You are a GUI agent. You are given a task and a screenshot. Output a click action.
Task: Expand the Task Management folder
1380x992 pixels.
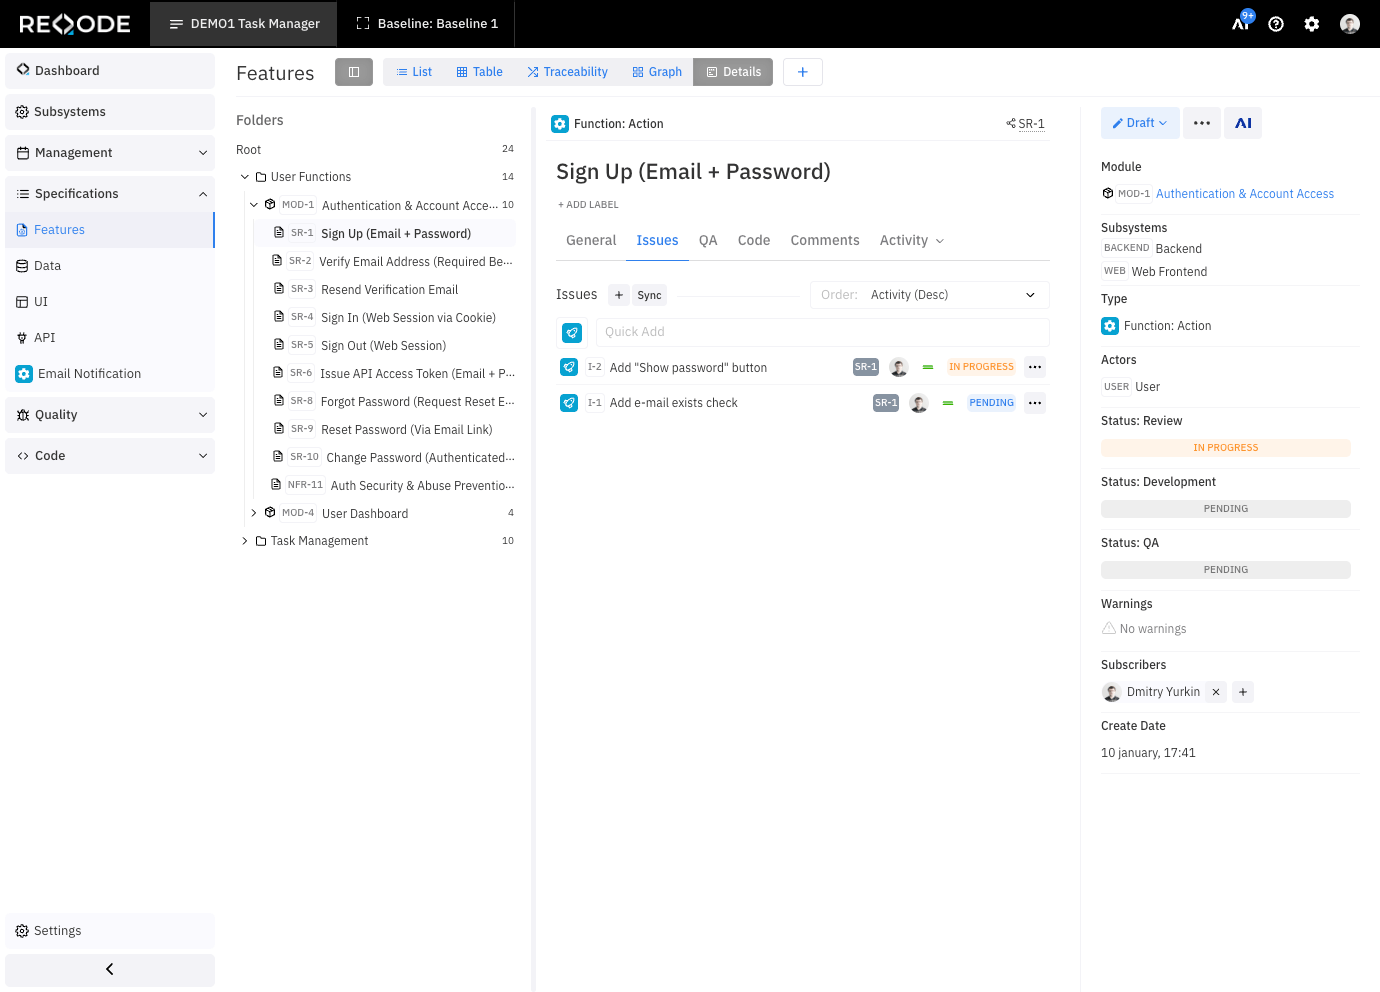point(244,541)
